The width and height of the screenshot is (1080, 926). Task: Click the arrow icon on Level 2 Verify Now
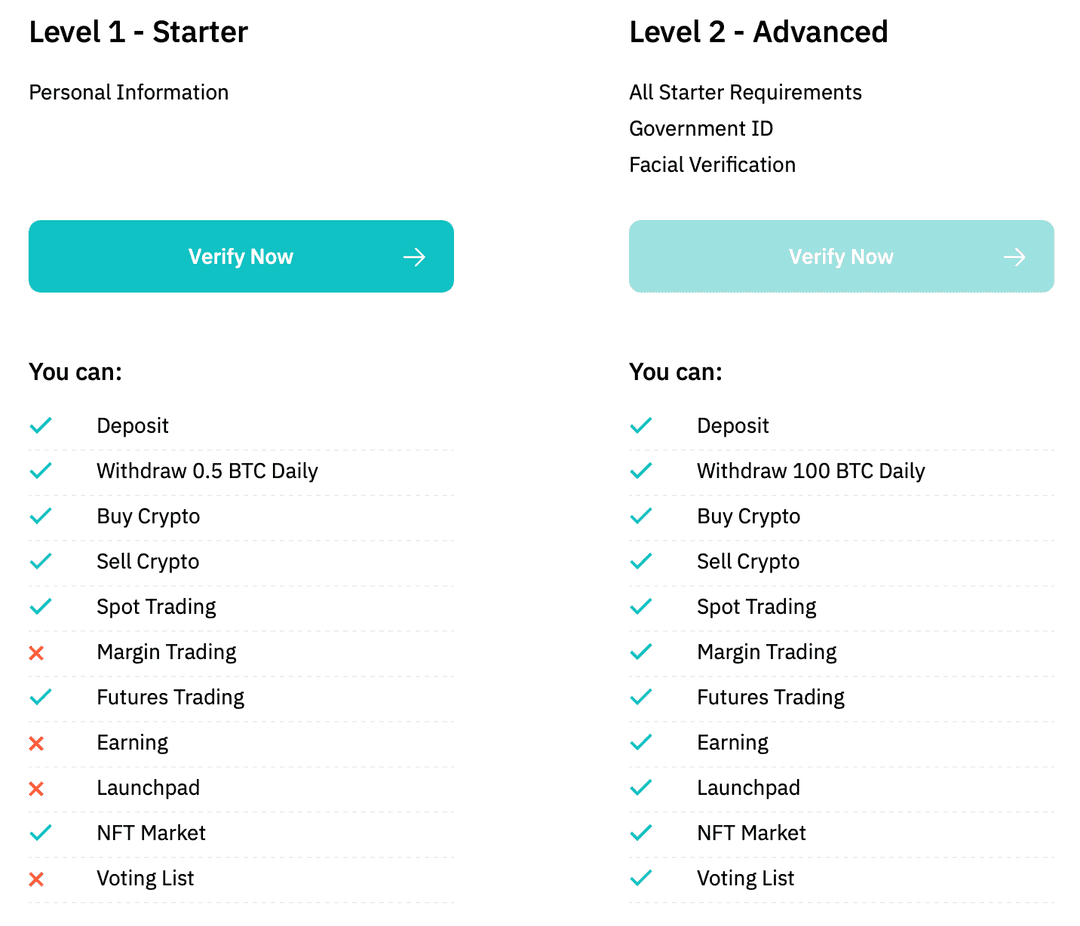(x=1014, y=256)
